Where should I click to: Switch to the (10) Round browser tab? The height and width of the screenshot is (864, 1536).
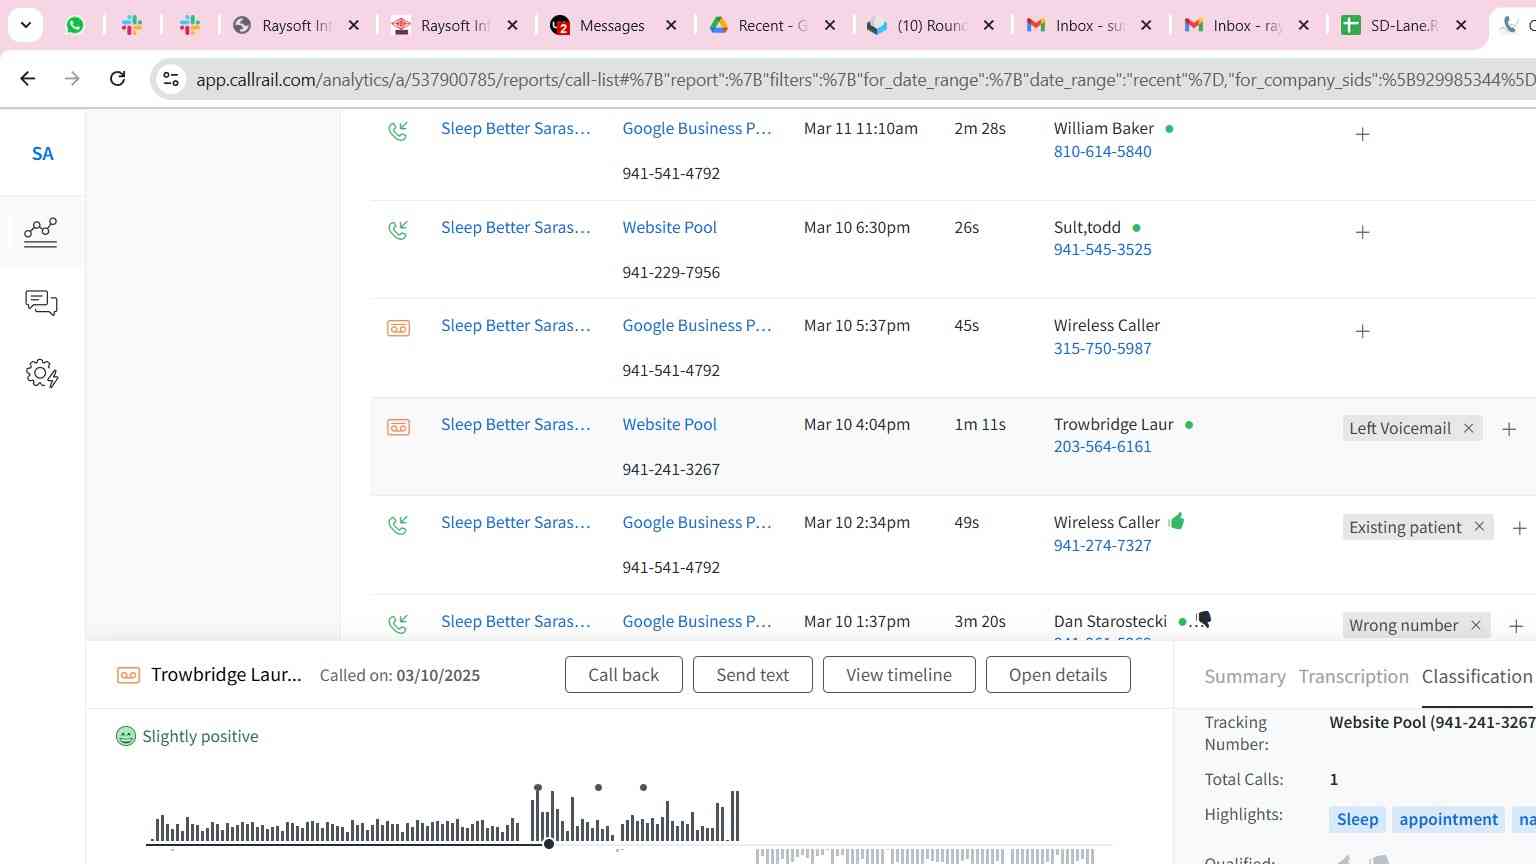[930, 26]
